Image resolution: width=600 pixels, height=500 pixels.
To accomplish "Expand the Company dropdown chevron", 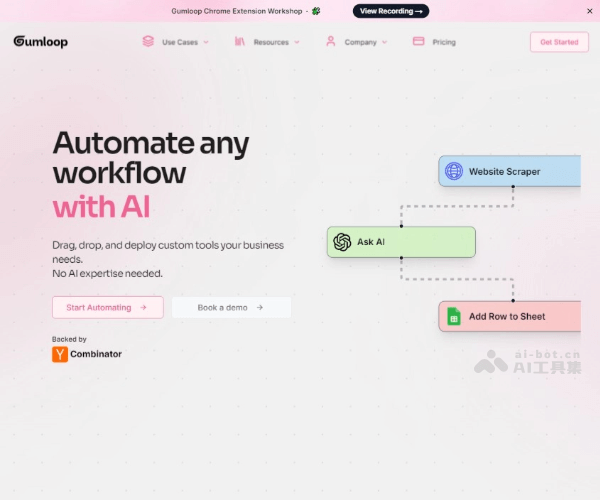I will point(385,43).
